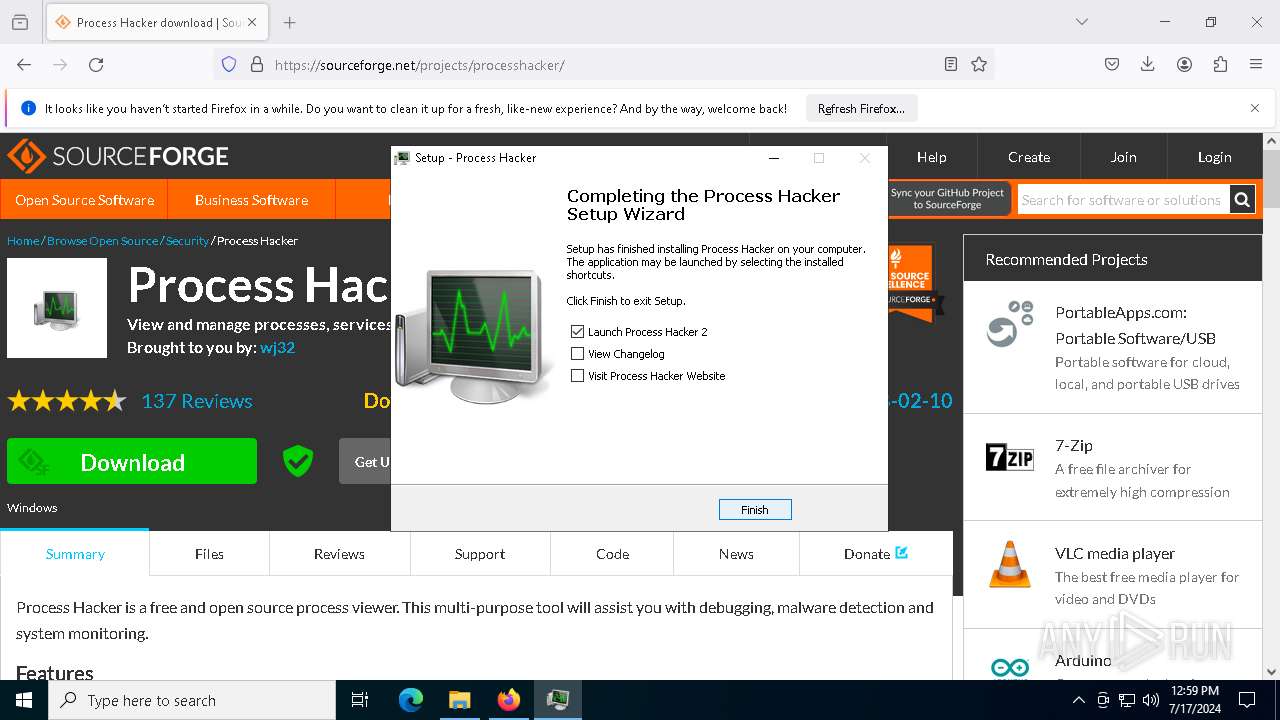Switch to the Code tab
Image resolution: width=1280 pixels, height=720 pixels.
(x=612, y=554)
